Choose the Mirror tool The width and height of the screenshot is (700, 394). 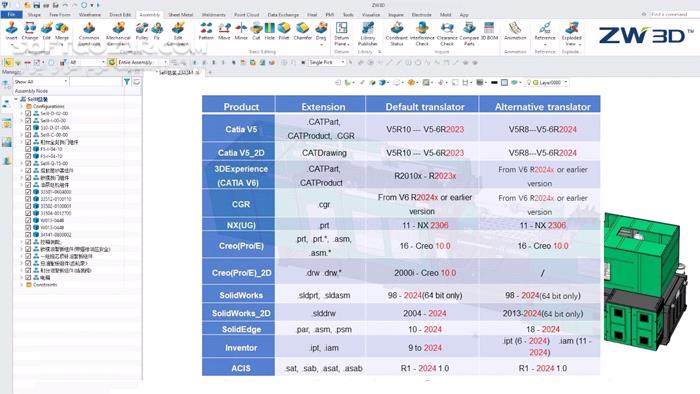point(241,31)
